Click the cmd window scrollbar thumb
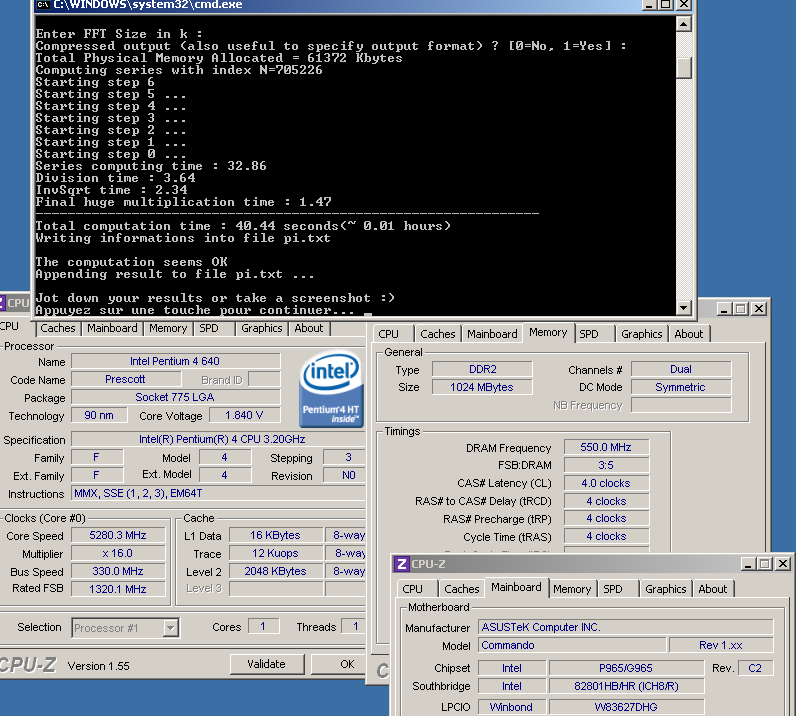The image size is (796, 716). [x=684, y=68]
